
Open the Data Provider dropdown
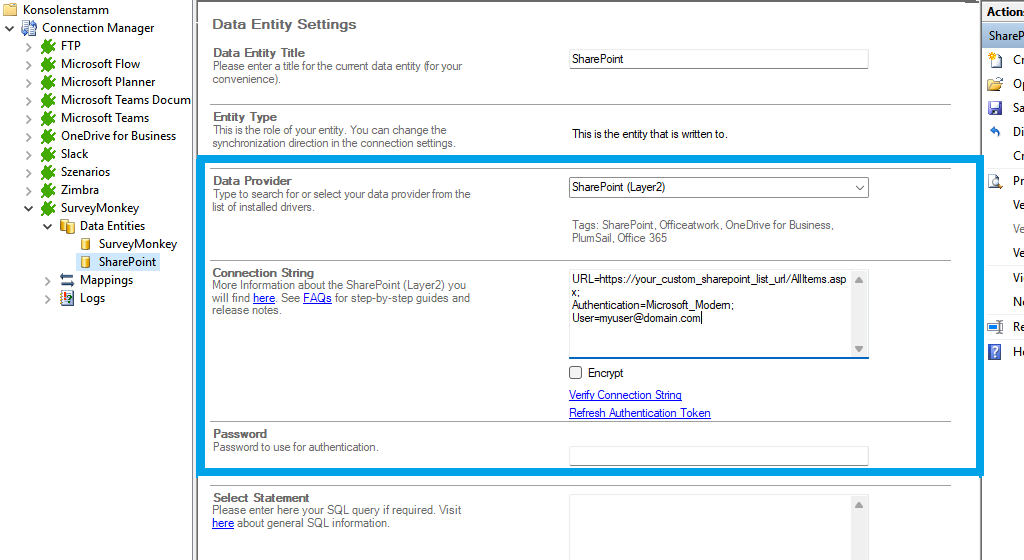tap(859, 187)
